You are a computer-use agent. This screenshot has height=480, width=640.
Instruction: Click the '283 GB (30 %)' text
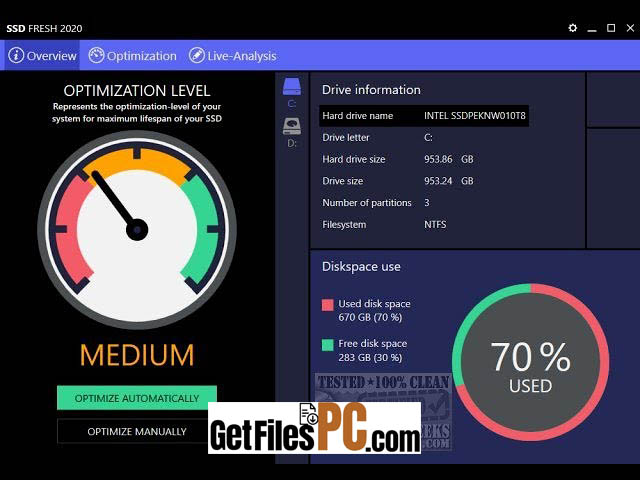click(x=370, y=358)
